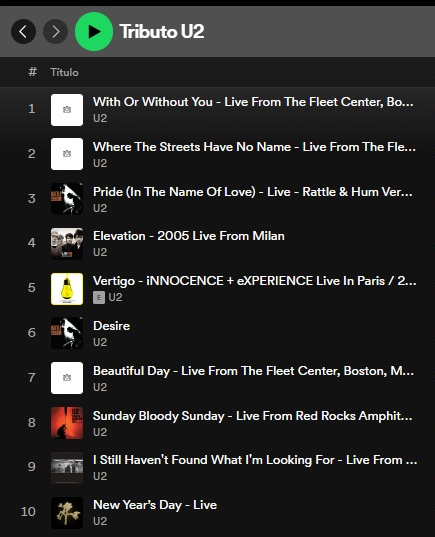Image resolution: width=435 pixels, height=537 pixels.
Task: Open U2 artist link under Desire
Action: tap(100, 342)
